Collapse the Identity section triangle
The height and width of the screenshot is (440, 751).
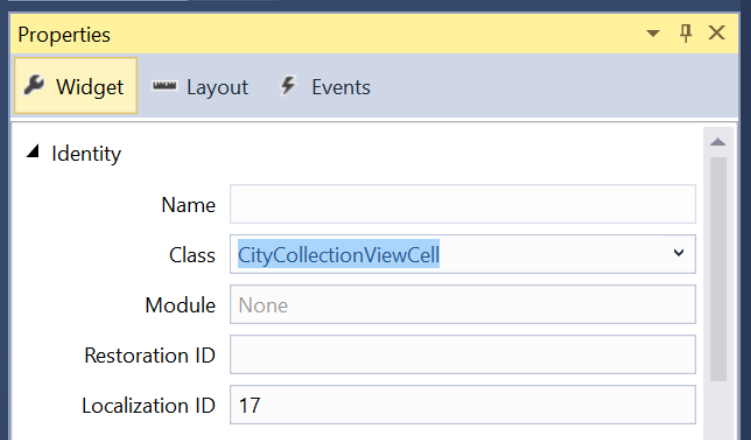pyautogui.click(x=33, y=152)
